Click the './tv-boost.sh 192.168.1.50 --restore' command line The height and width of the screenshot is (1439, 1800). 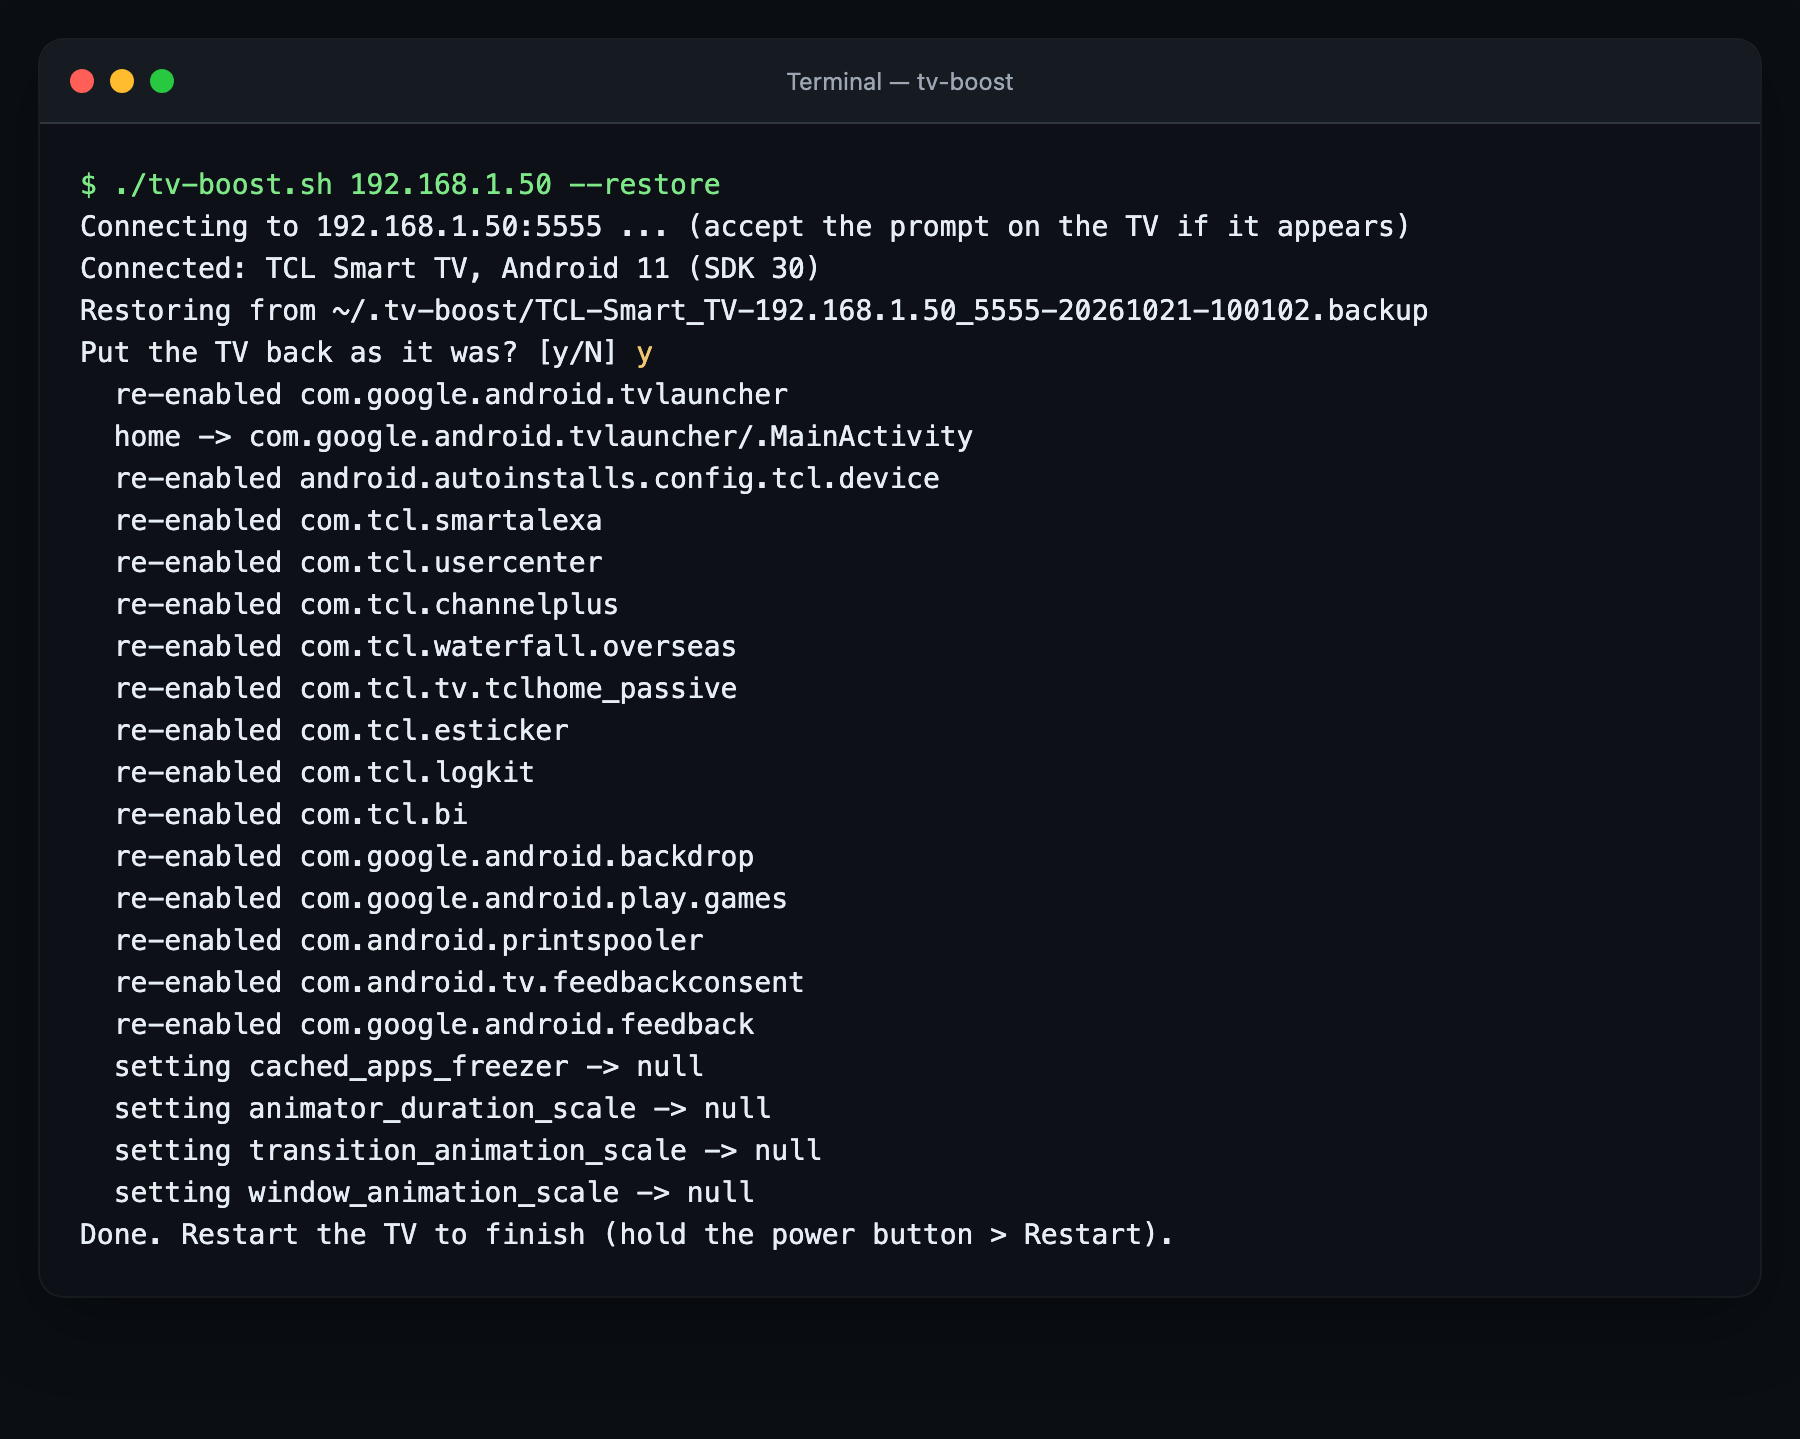[x=400, y=185]
